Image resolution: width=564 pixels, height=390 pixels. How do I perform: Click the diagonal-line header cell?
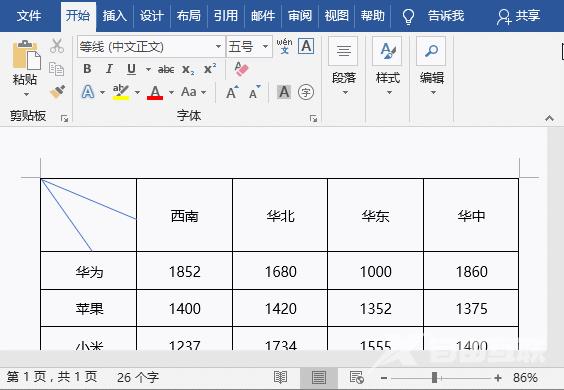(x=88, y=215)
